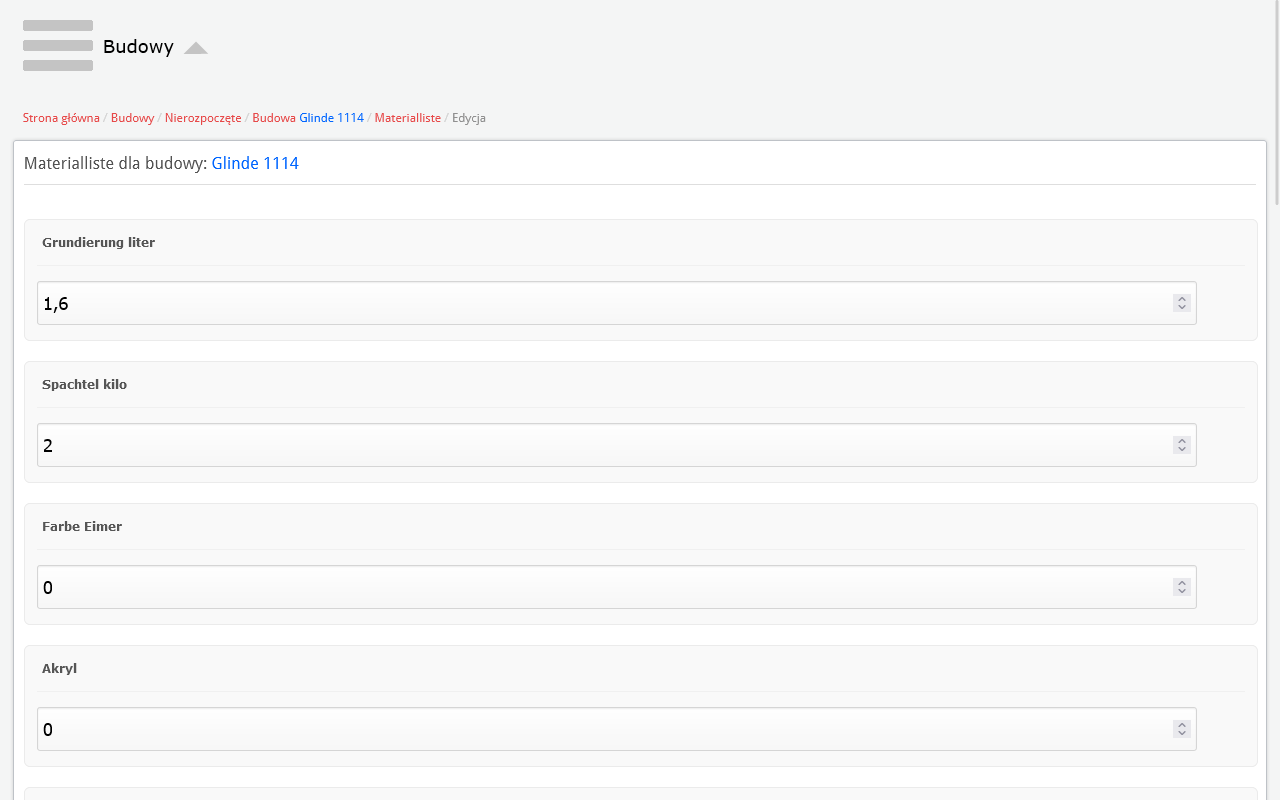Screen dimensions: 1280x800
Task: Focus the Grundierung liter input field
Action: [x=600, y=303]
